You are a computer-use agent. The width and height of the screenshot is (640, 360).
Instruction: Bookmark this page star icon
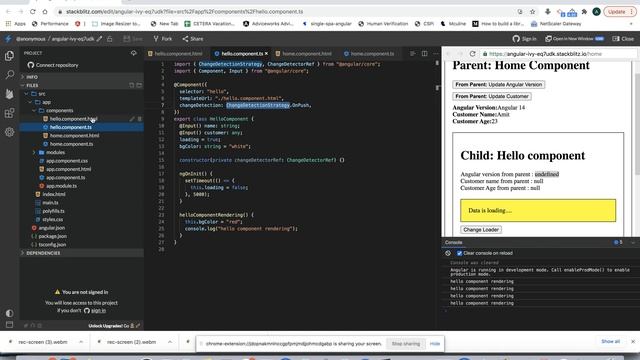[532, 11]
